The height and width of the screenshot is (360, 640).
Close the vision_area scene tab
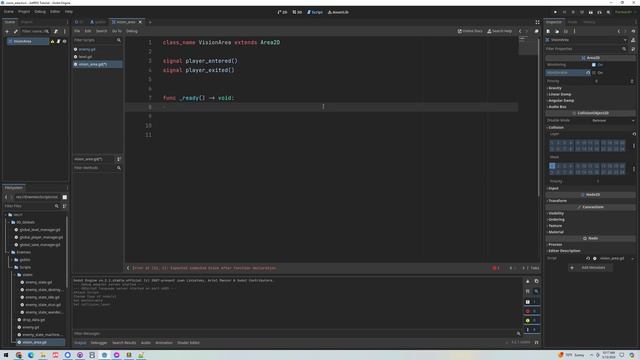(140, 22)
